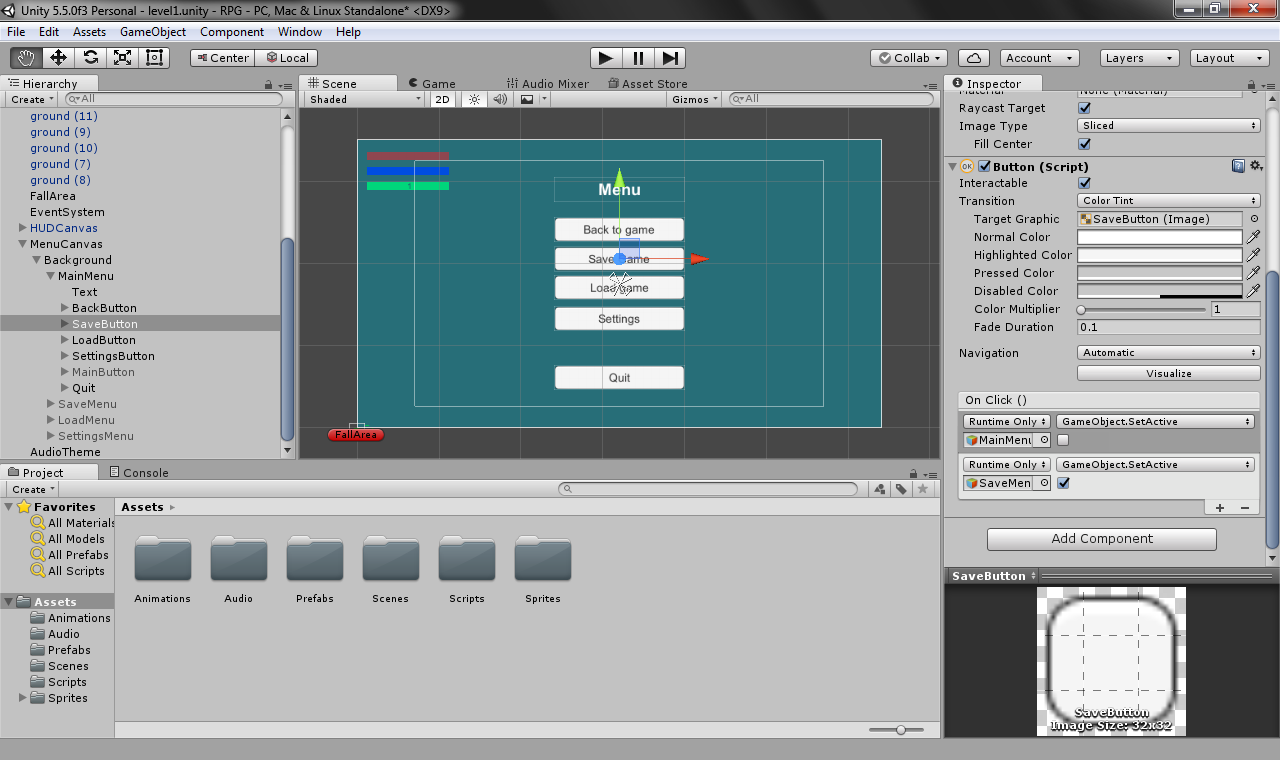Viewport: 1280px width, 760px height.
Task: Switch to Game tab
Action: click(431, 84)
